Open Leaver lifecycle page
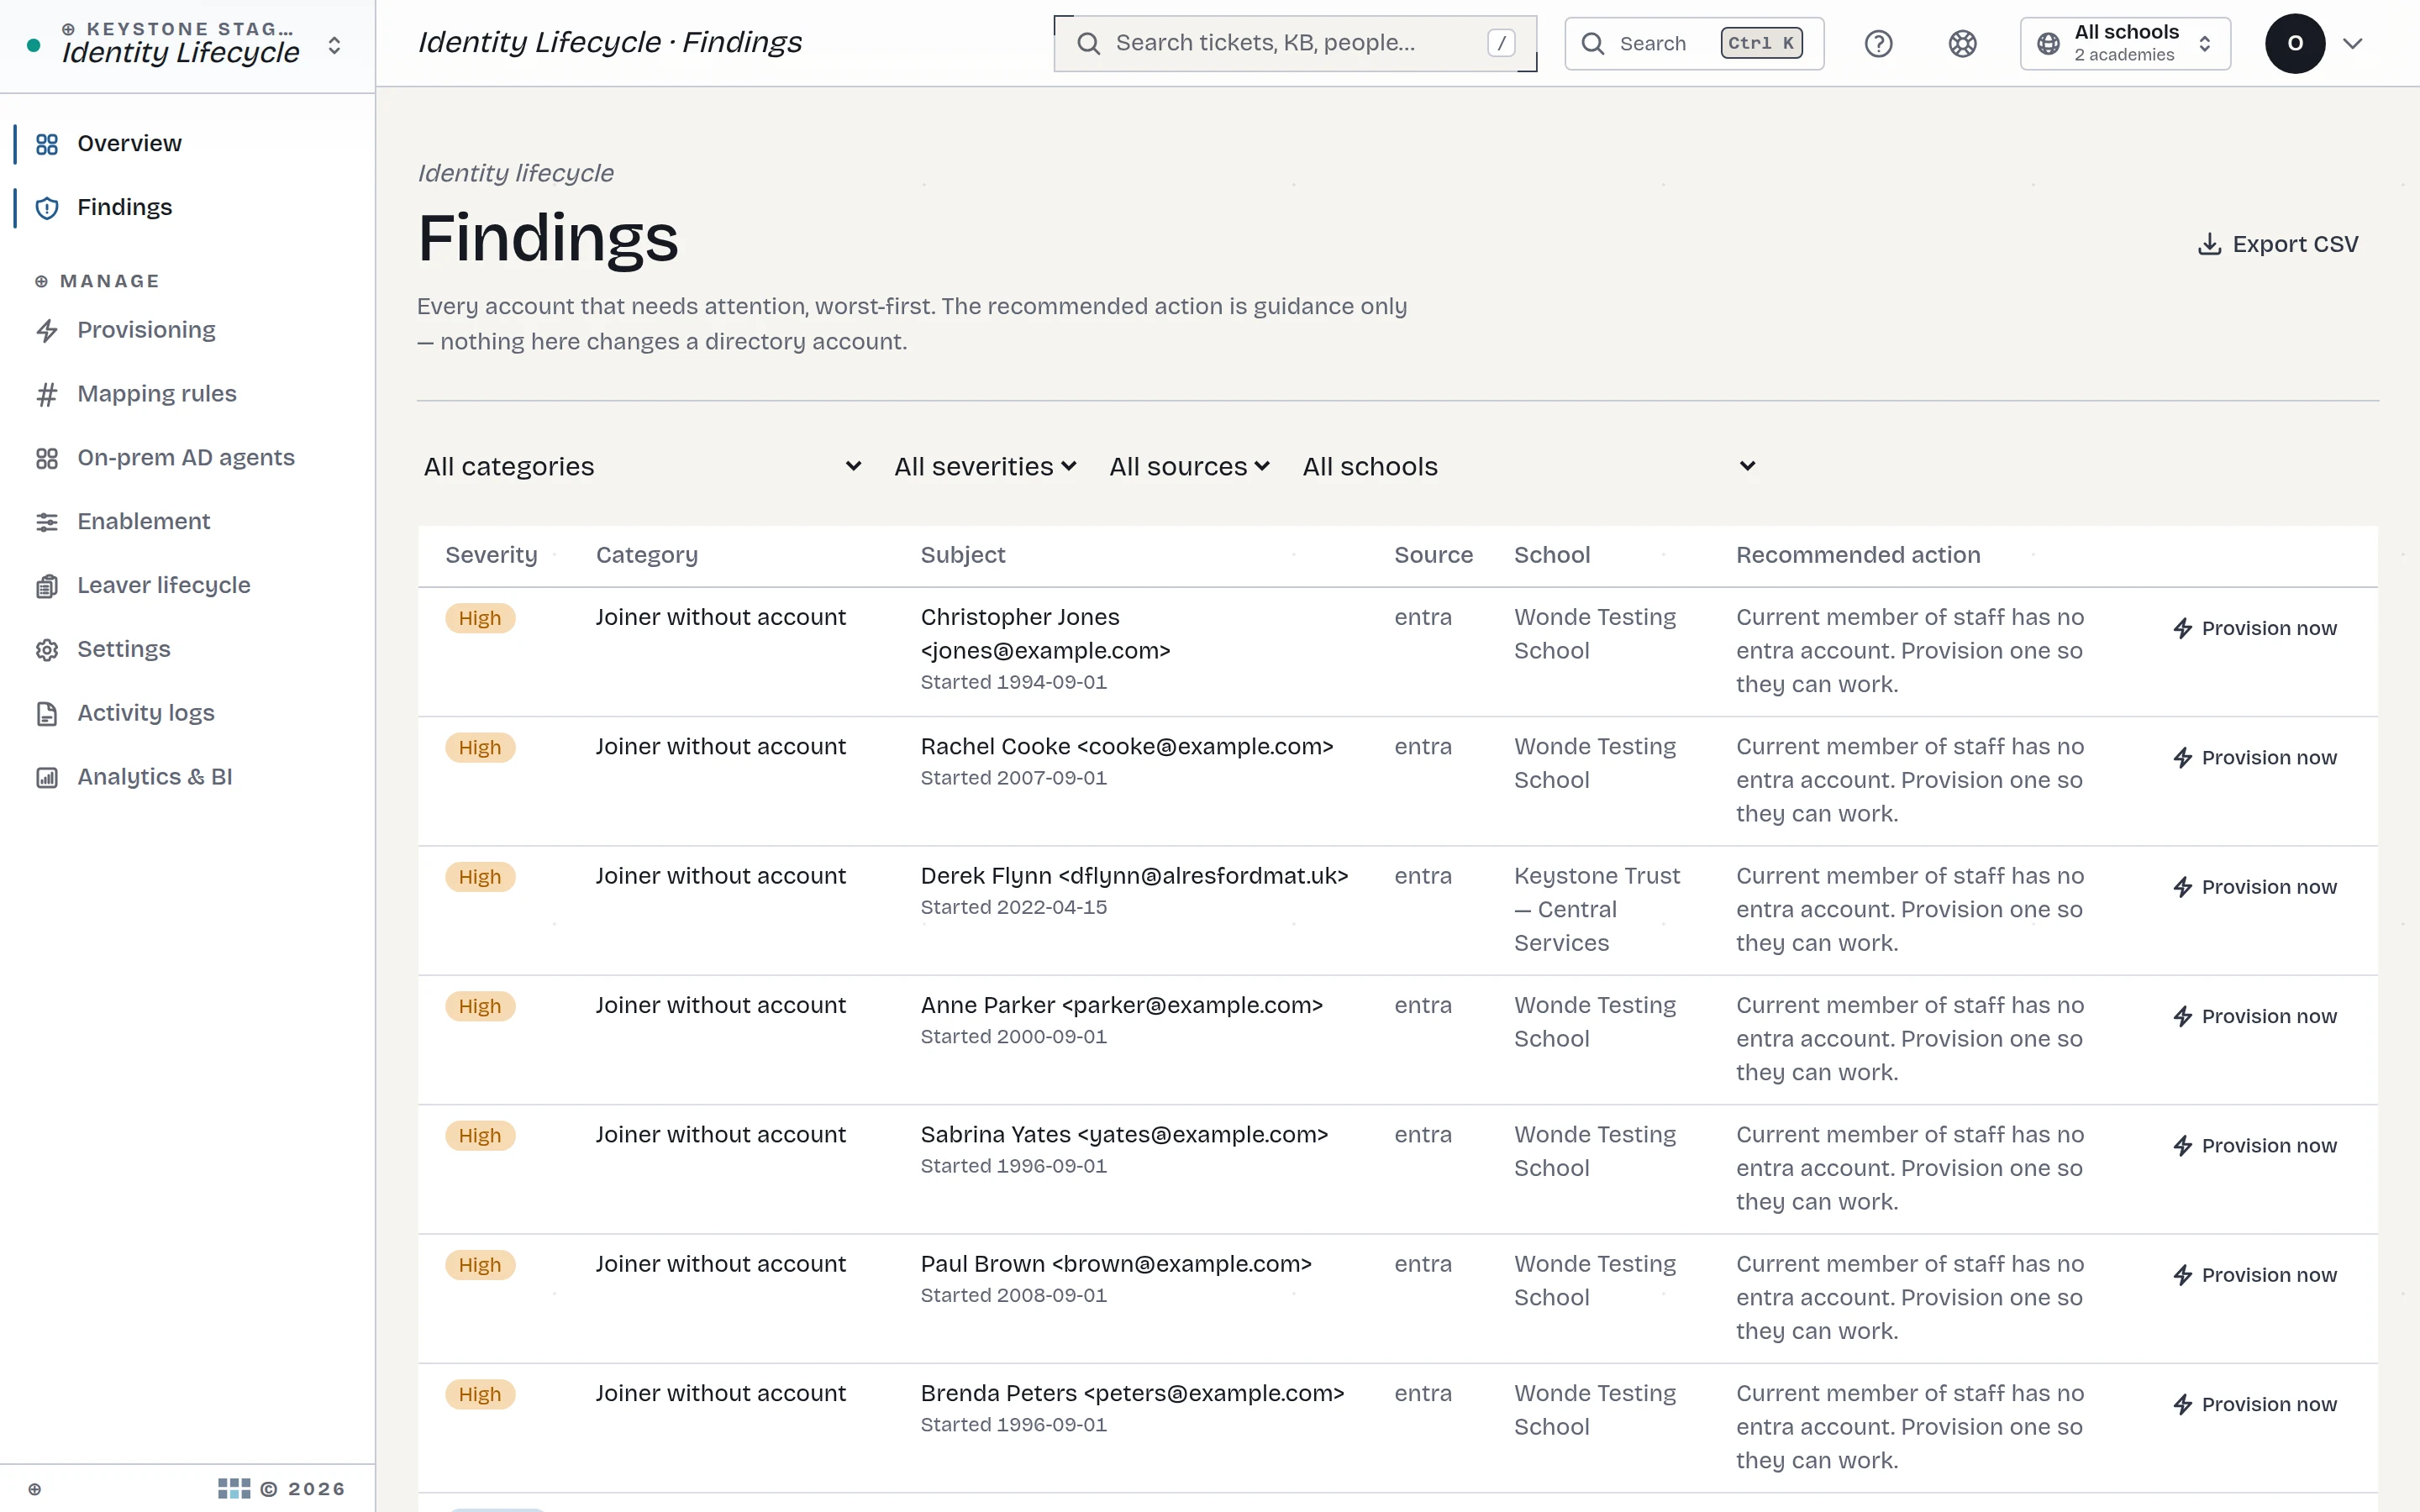 (187, 586)
